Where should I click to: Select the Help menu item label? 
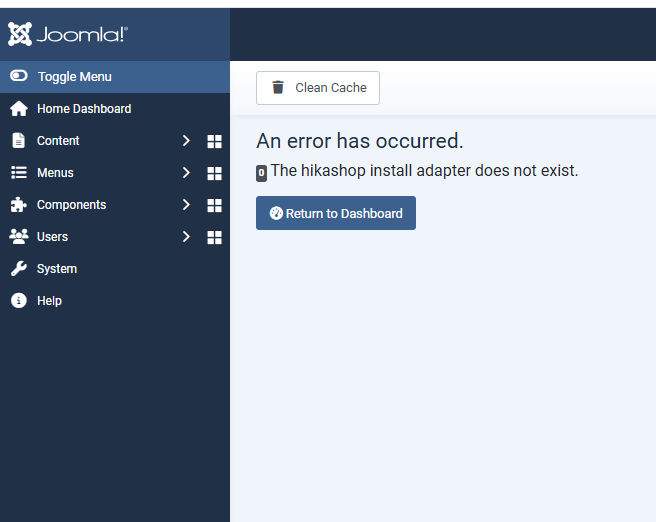49,301
